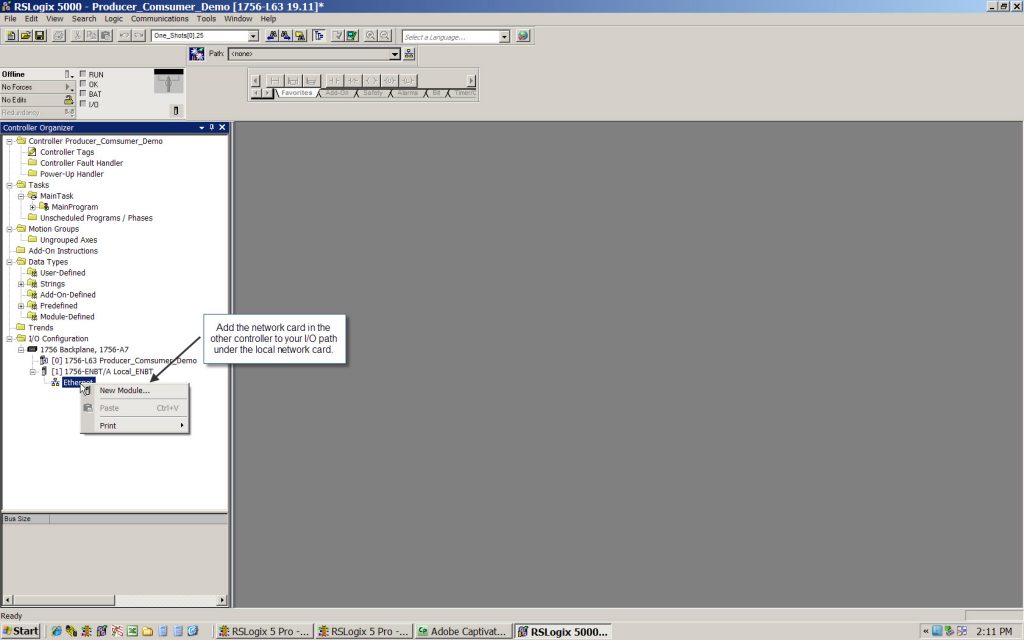This screenshot has height=640, width=1024.
Task: Click the Verify Controller icon
Action: click(352, 36)
